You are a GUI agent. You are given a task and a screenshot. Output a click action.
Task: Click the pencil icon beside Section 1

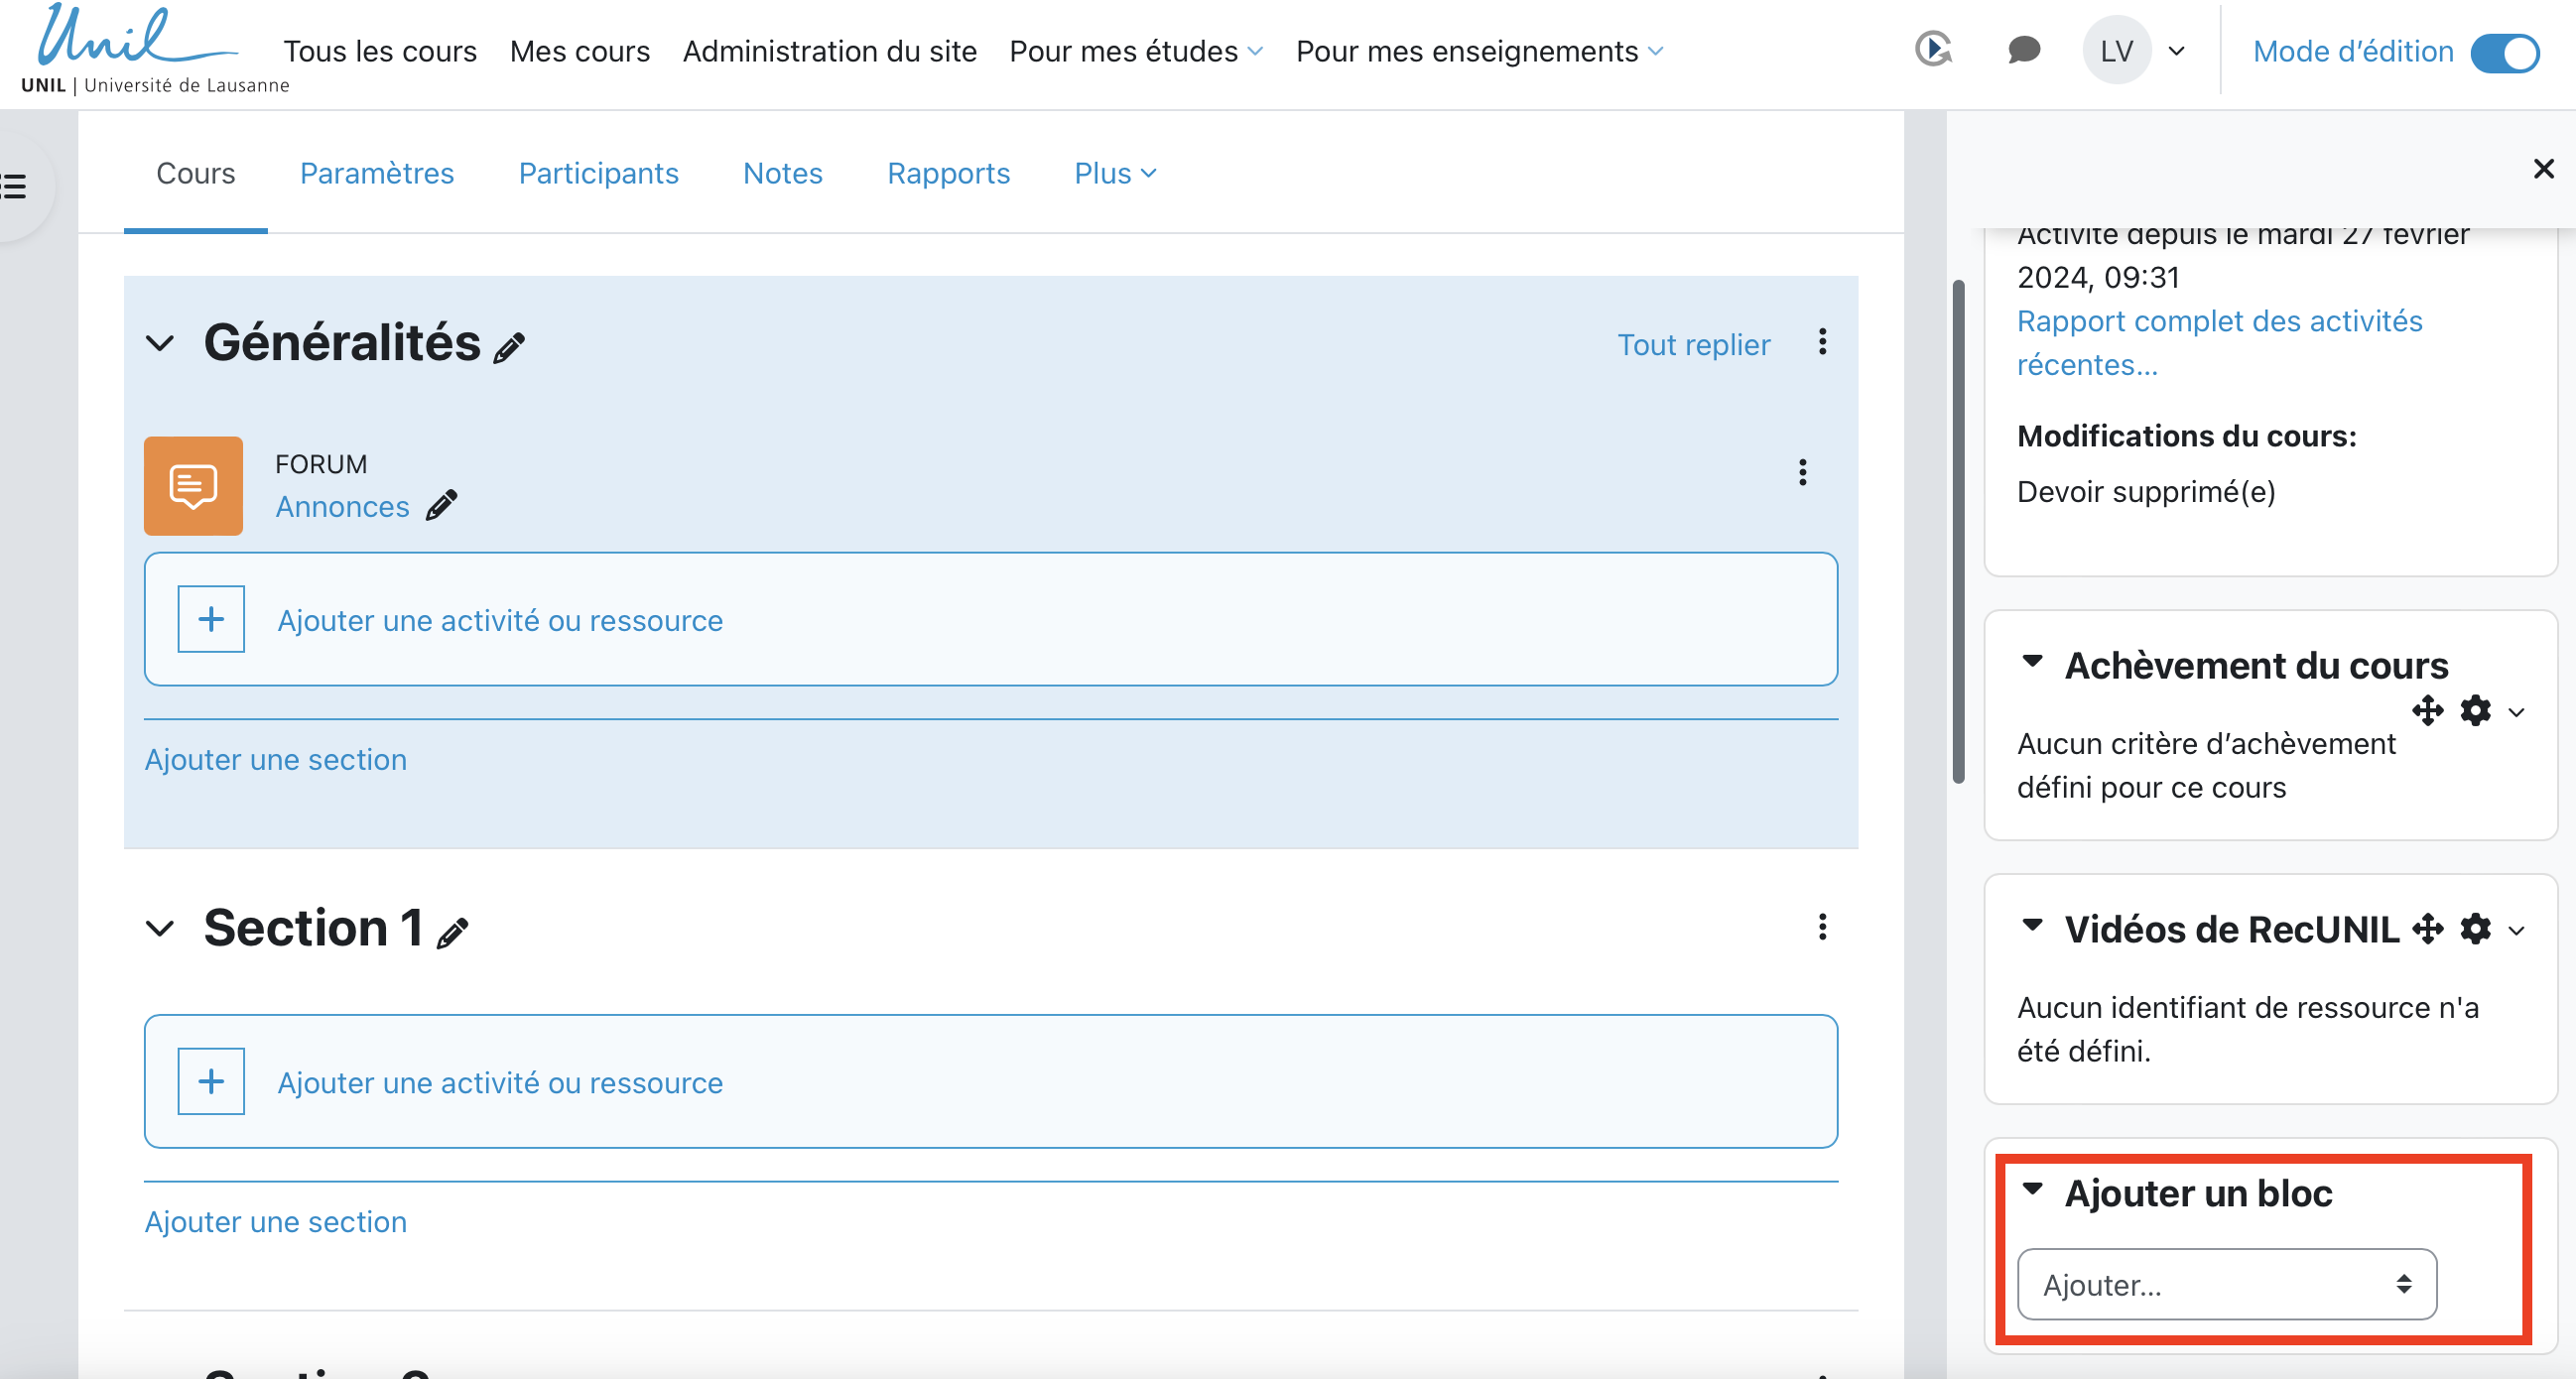pos(452,932)
